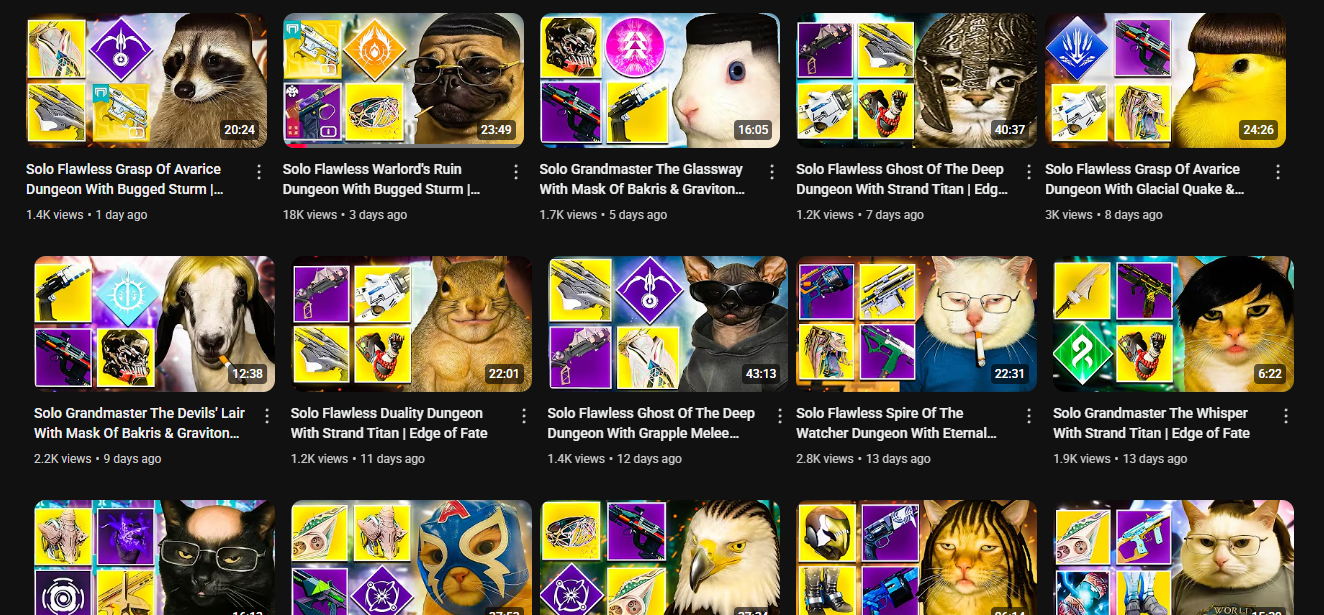1324x615 pixels.
Task: Click title Solo Flawless Duality Dungeon
Action: click(x=387, y=413)
